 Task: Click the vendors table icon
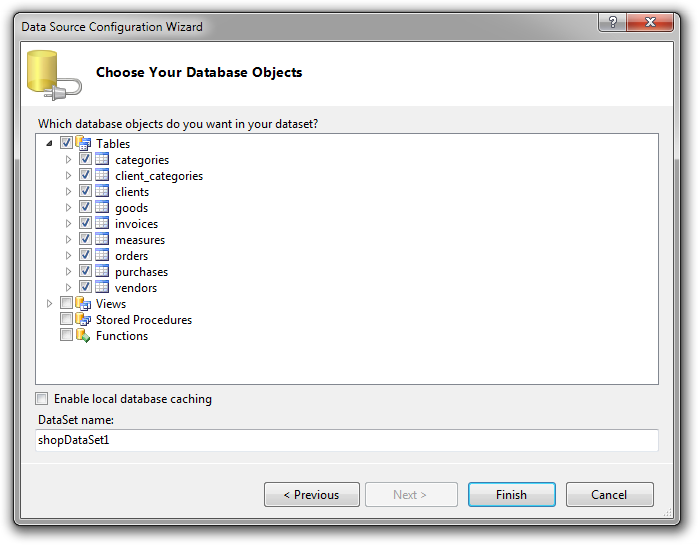pyautogui.click(x=102, y=287)
